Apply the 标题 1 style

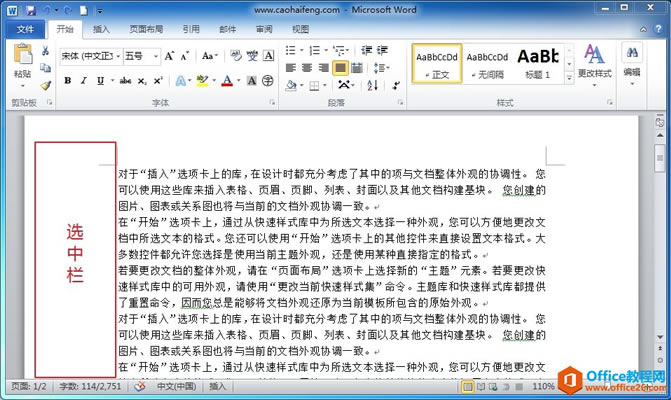pos(538,63)
